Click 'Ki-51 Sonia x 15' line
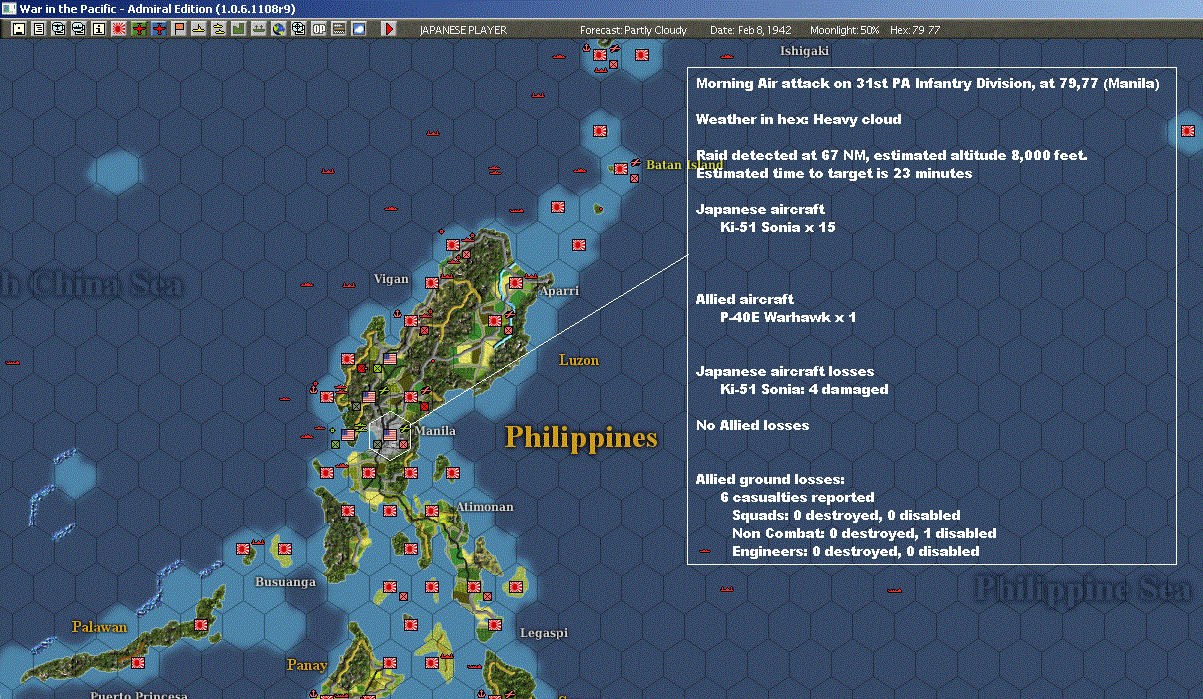The height and width of the screenshot is (699, 1203). tap(778, 227)
